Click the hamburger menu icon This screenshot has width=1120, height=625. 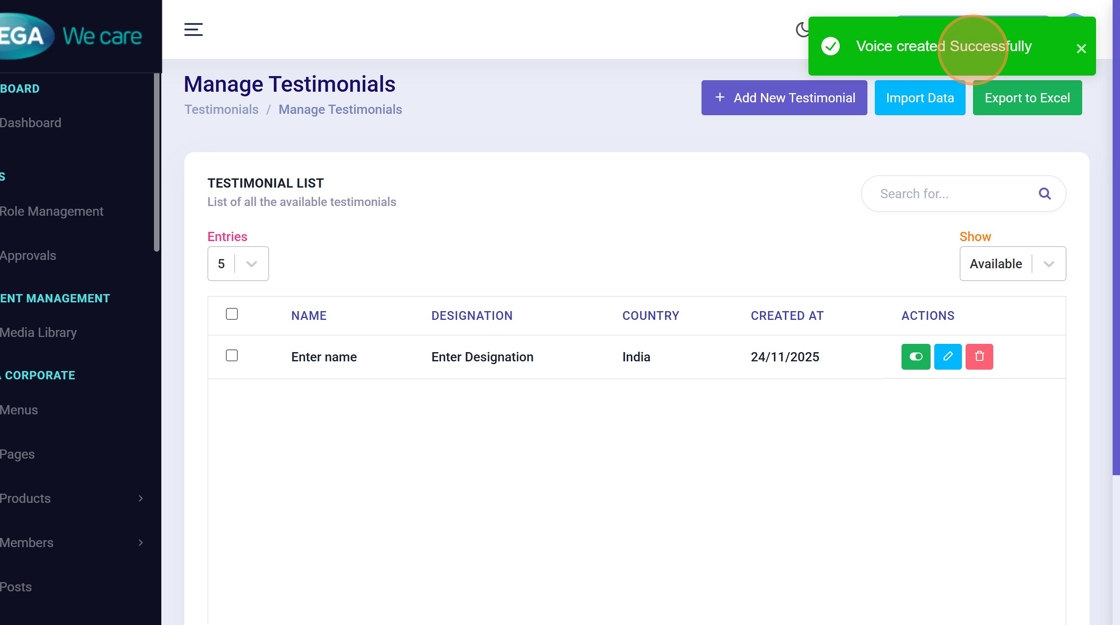click(x=193, y=30)
